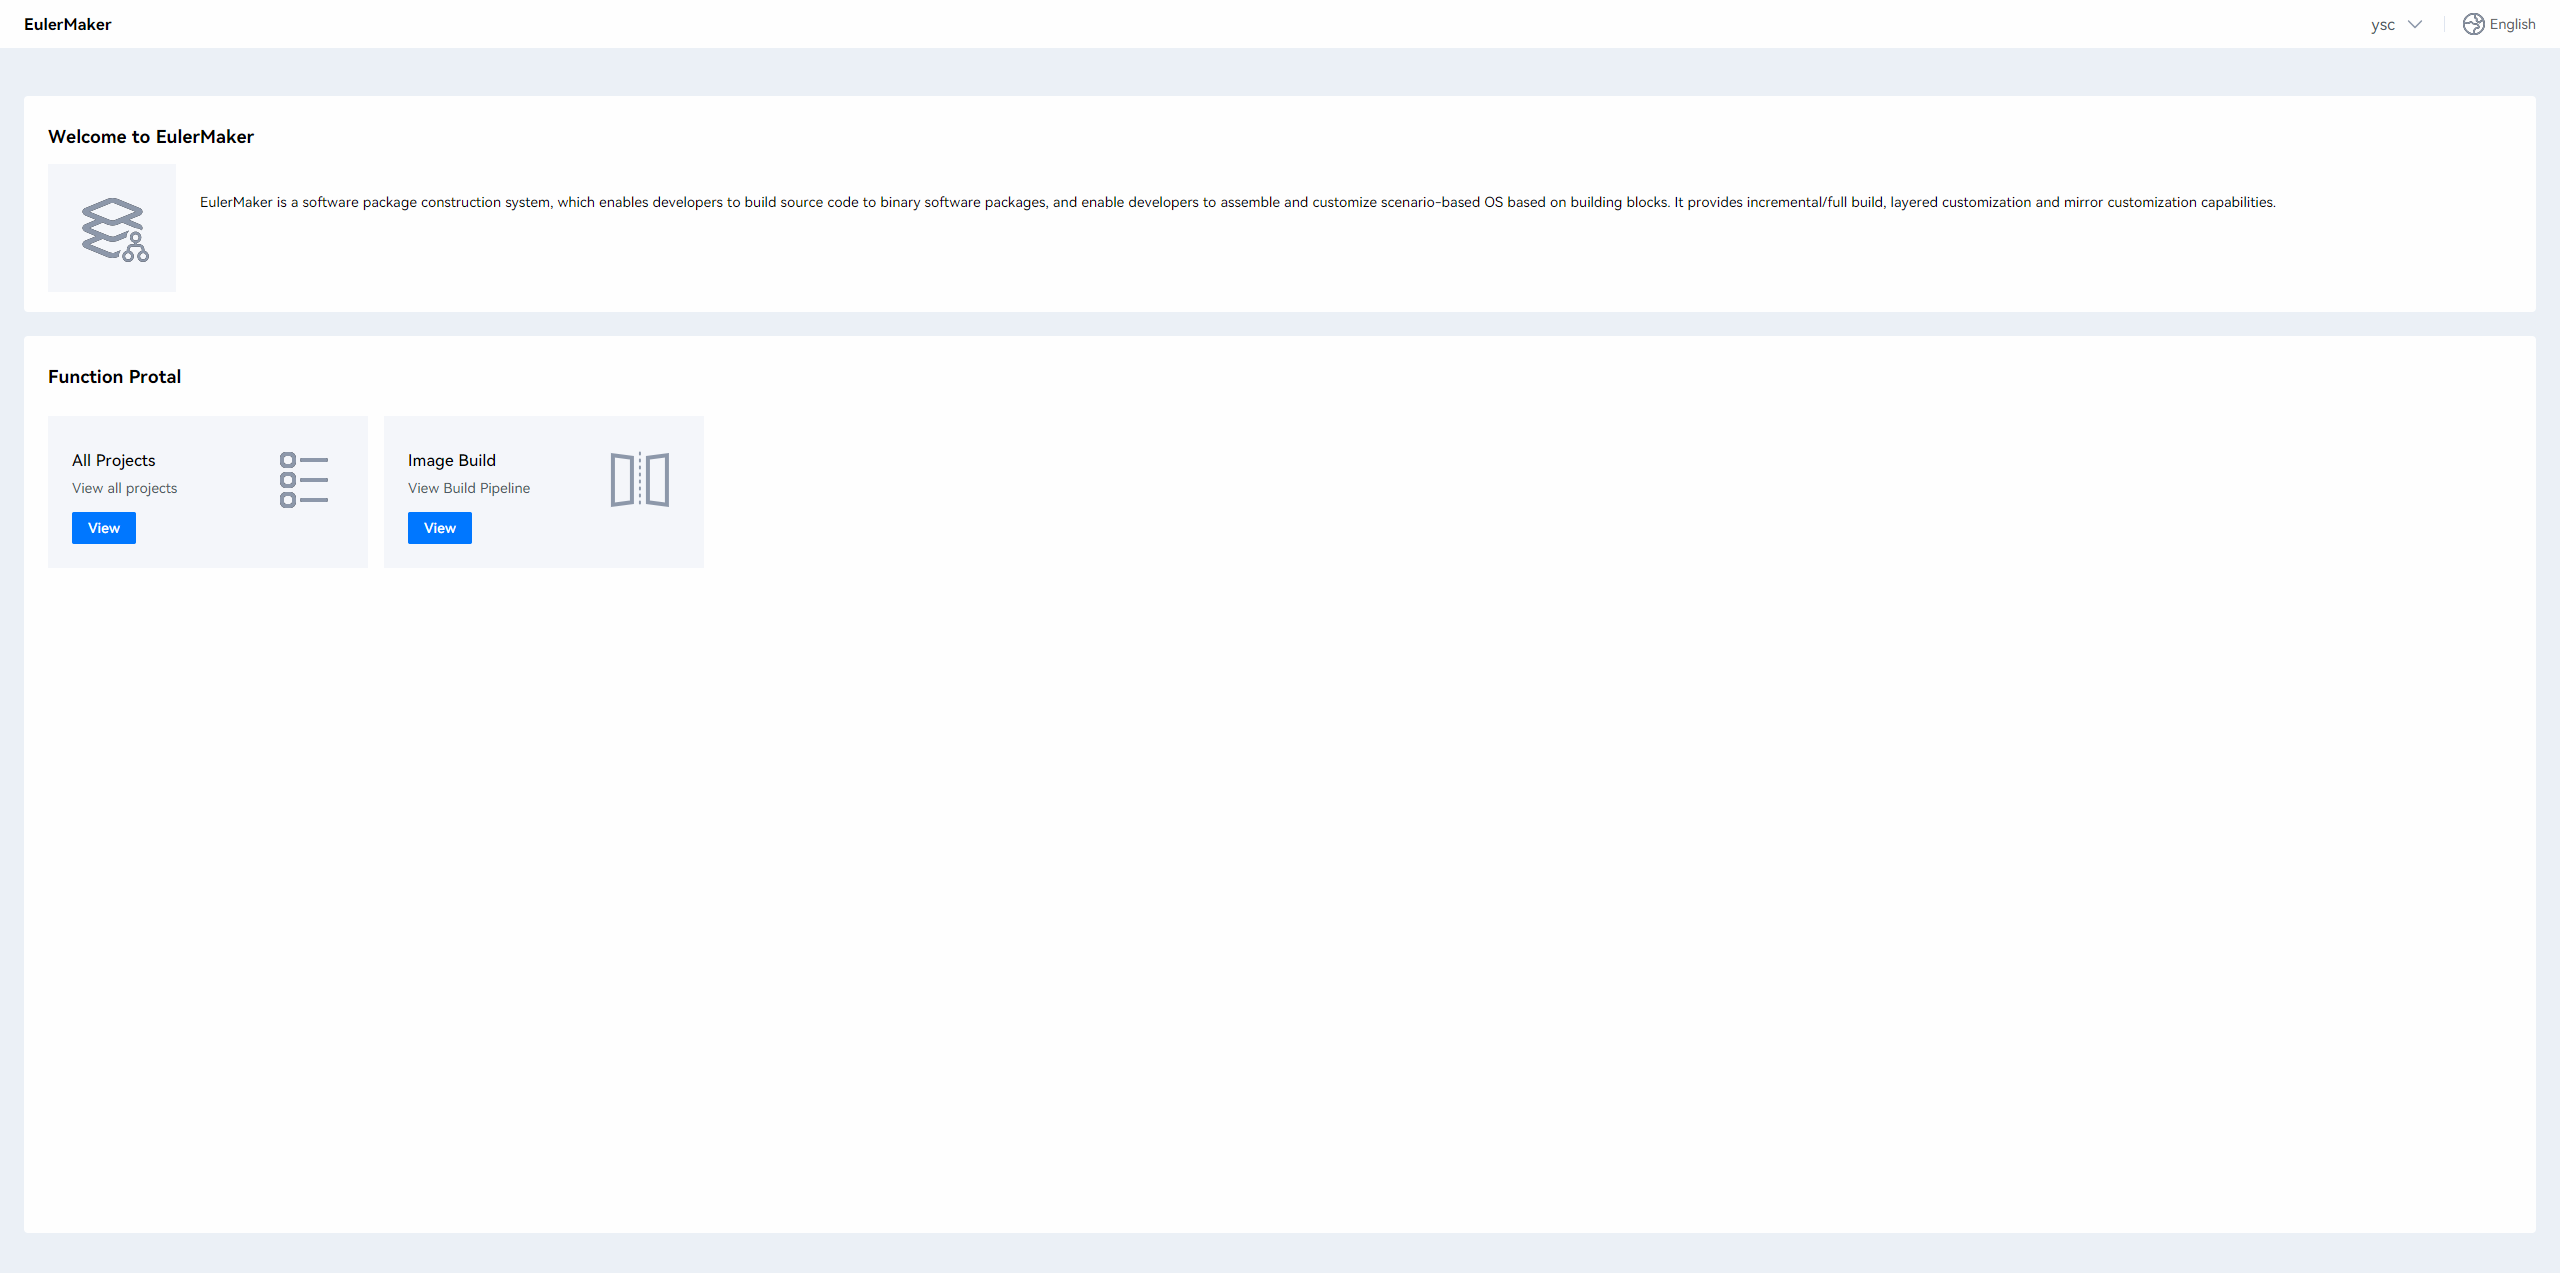The image size is (2560, 1273).
Task: Click the globe language icon
Action: [x=2473, y=24]
